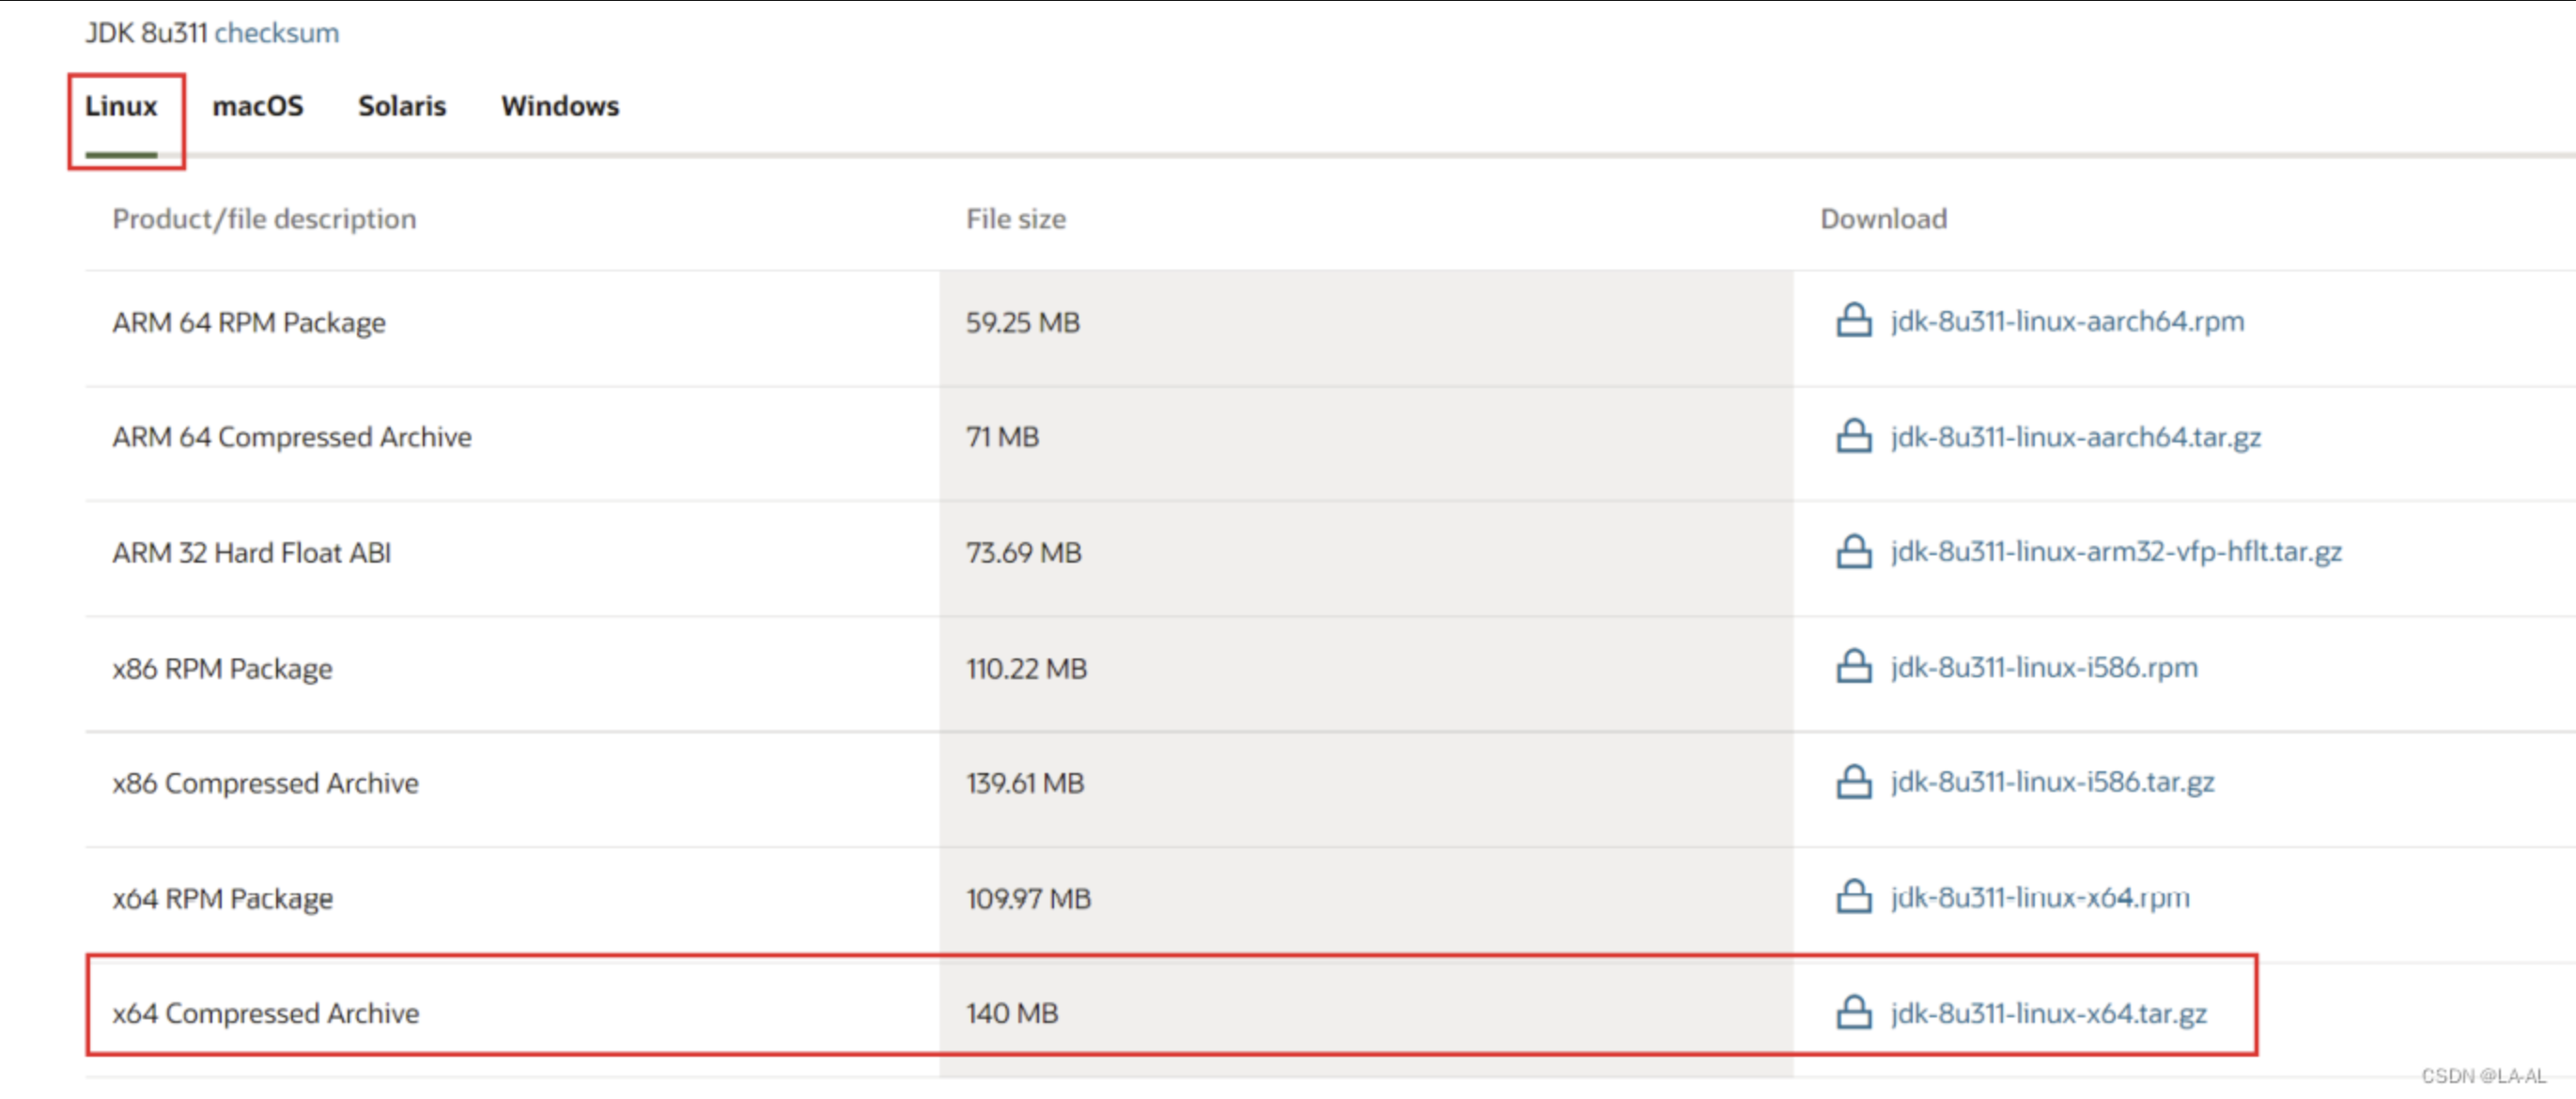Screen dimensions: 2576x1099
Task: Click lock icon beside jdk-8u311-linux-x64.rpm
Action: pyautogui.click(x=1853, y=896)
